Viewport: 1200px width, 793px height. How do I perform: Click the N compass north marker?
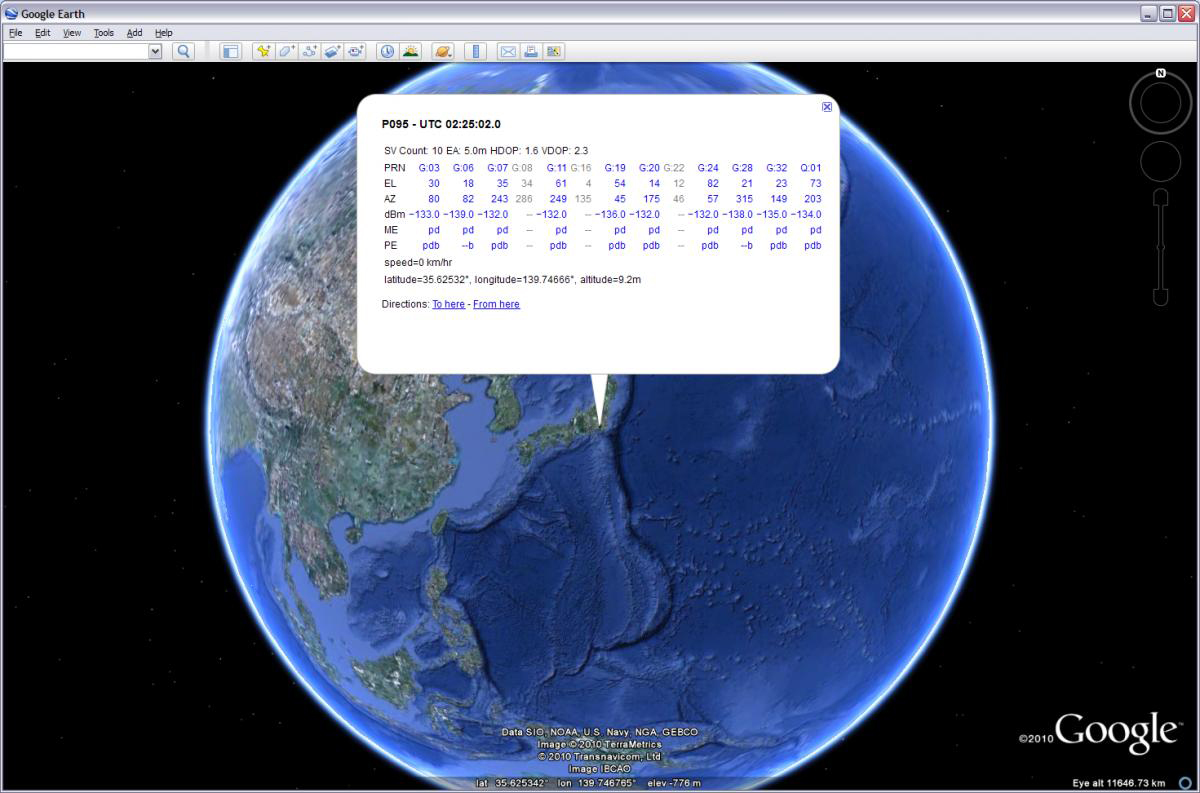(x=1161, y=73)
